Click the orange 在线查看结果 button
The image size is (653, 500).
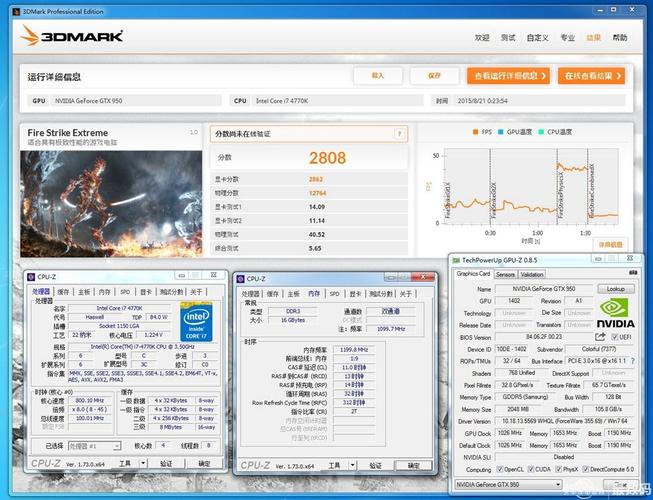591,76
